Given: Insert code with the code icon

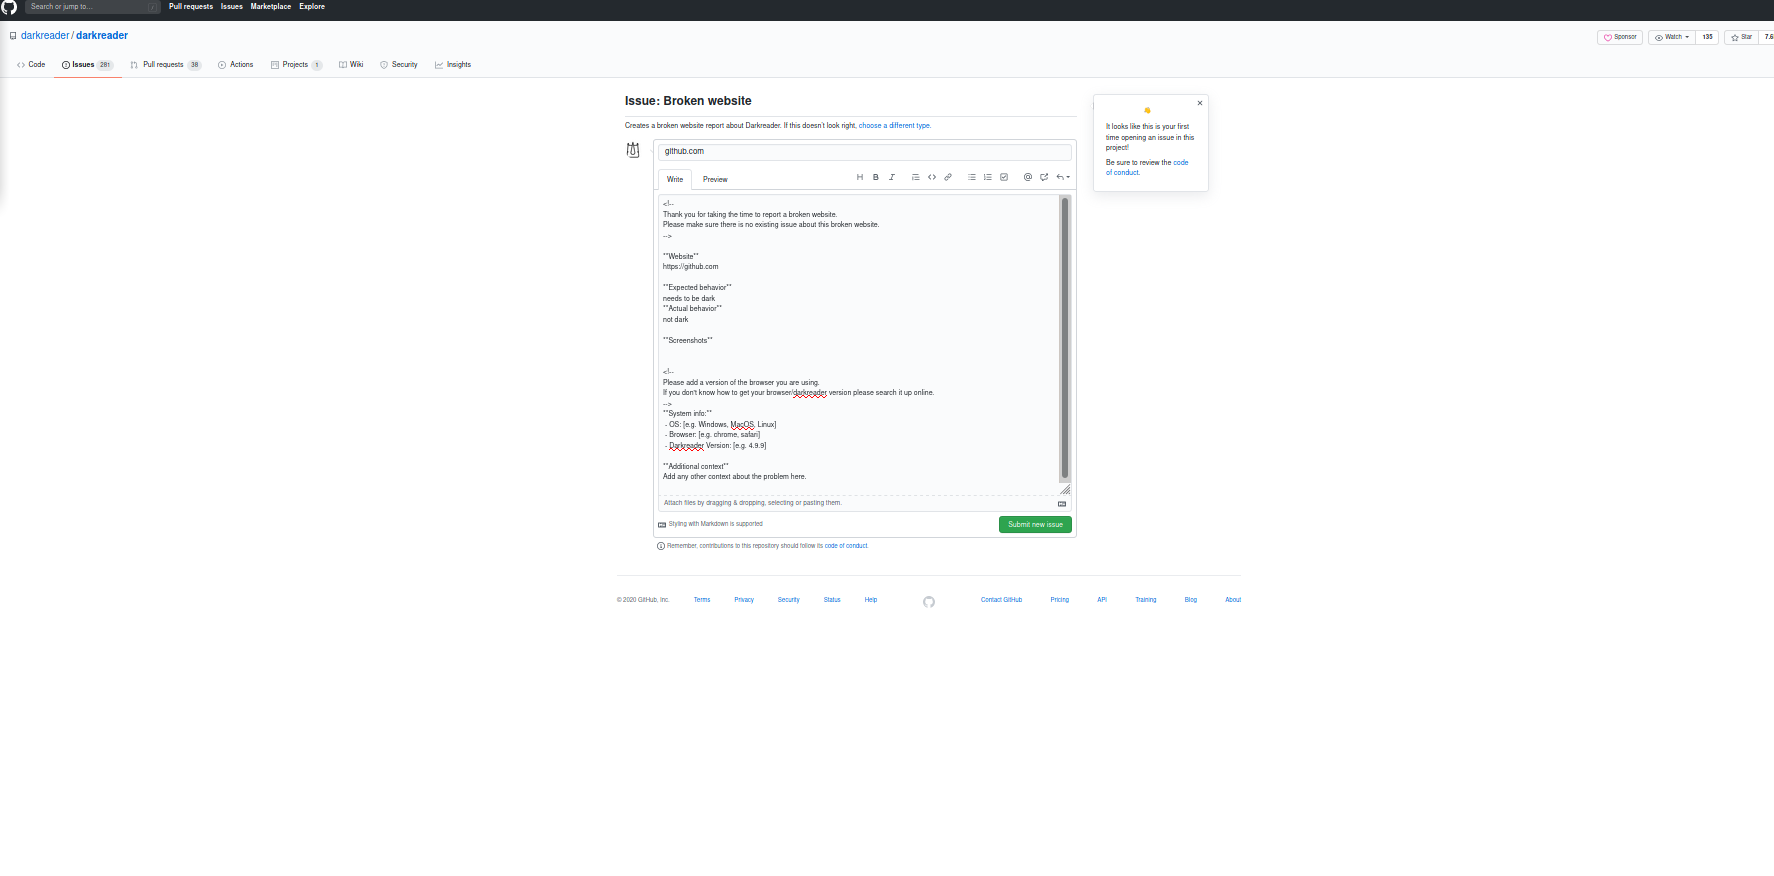Looking at the screenshot, I should (x=931, y=177).
